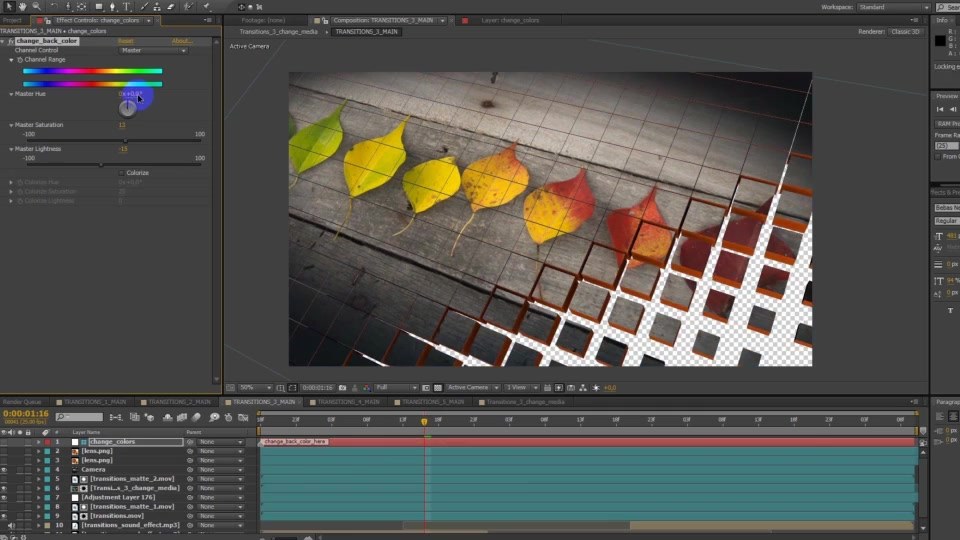960x540 pixels.
Task: Toggle fx switch of change_back_color effect
Action: coord(10,41)
